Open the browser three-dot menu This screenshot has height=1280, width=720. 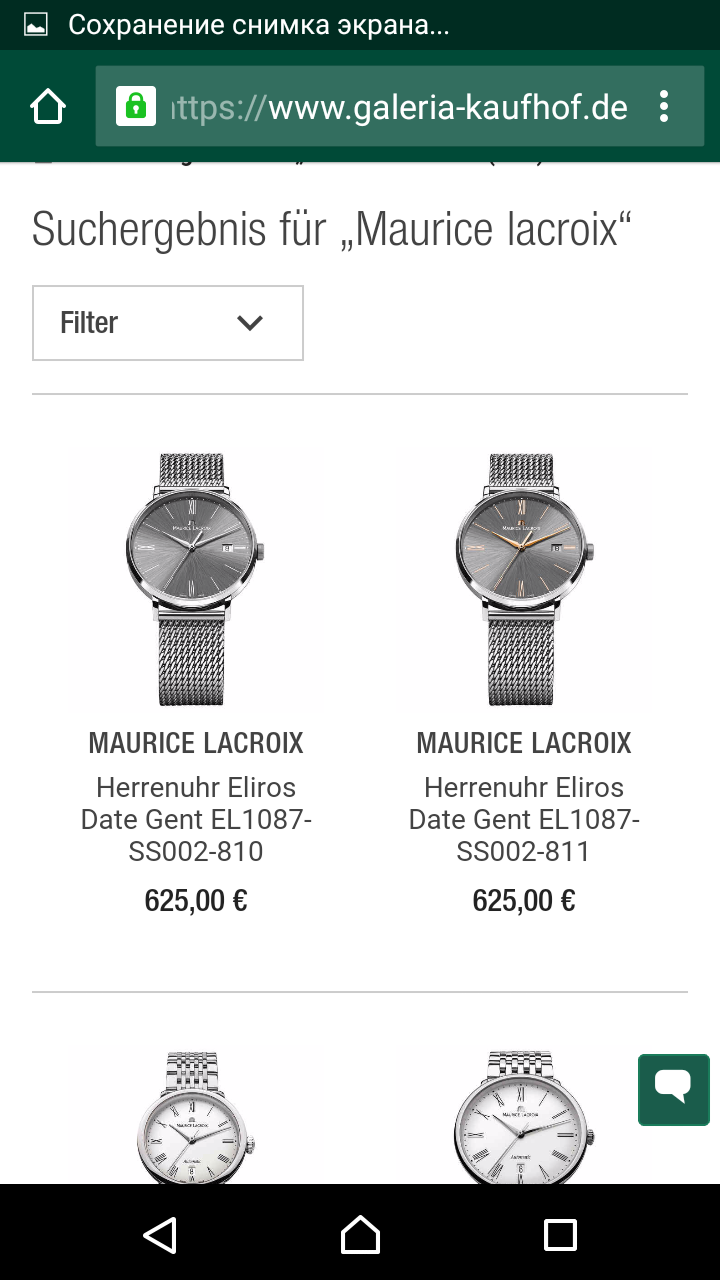(664, 107)
